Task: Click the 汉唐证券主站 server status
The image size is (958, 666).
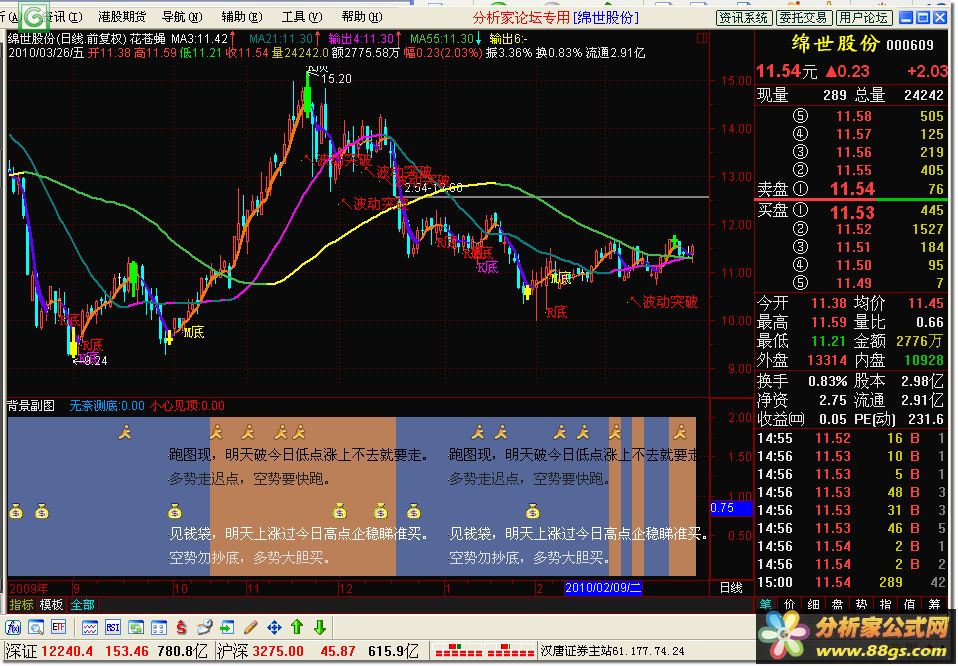Action: click(612, 651)
